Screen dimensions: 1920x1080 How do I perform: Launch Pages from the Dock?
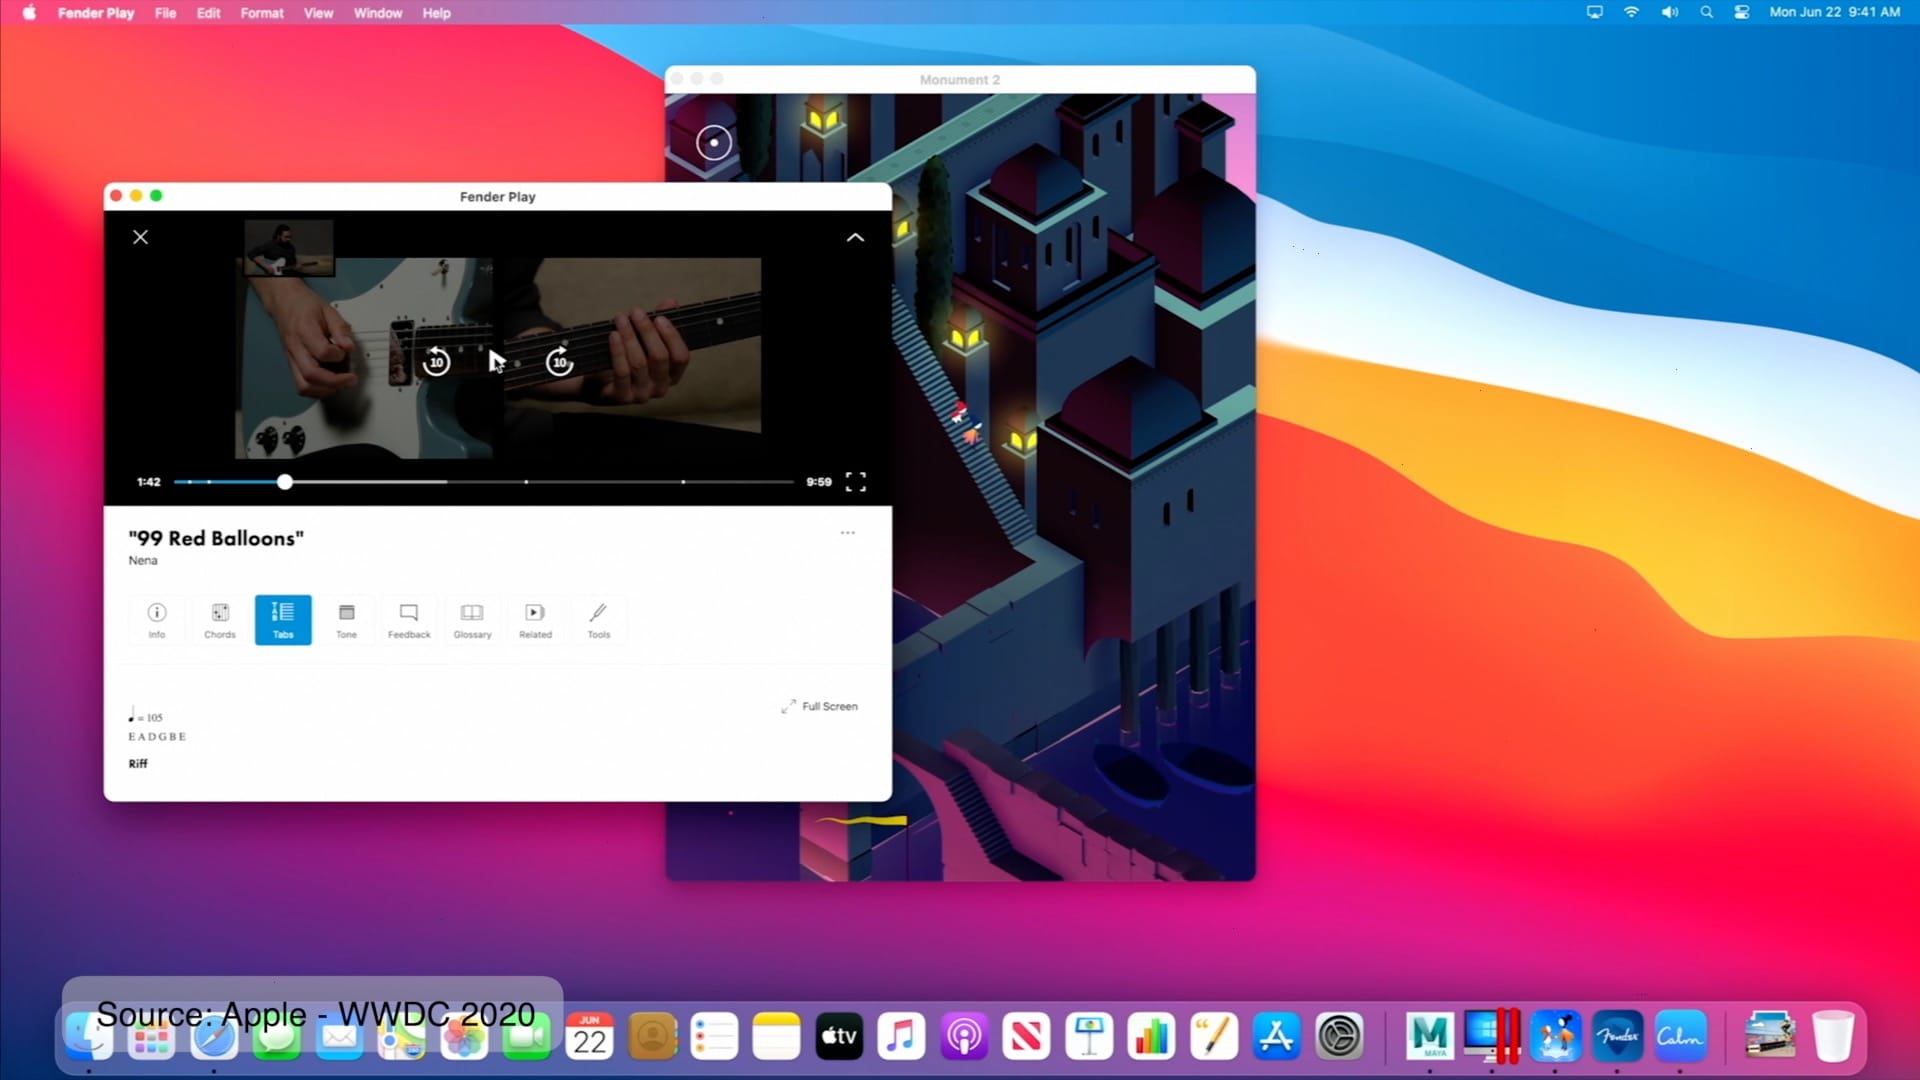point(1214,1036)
